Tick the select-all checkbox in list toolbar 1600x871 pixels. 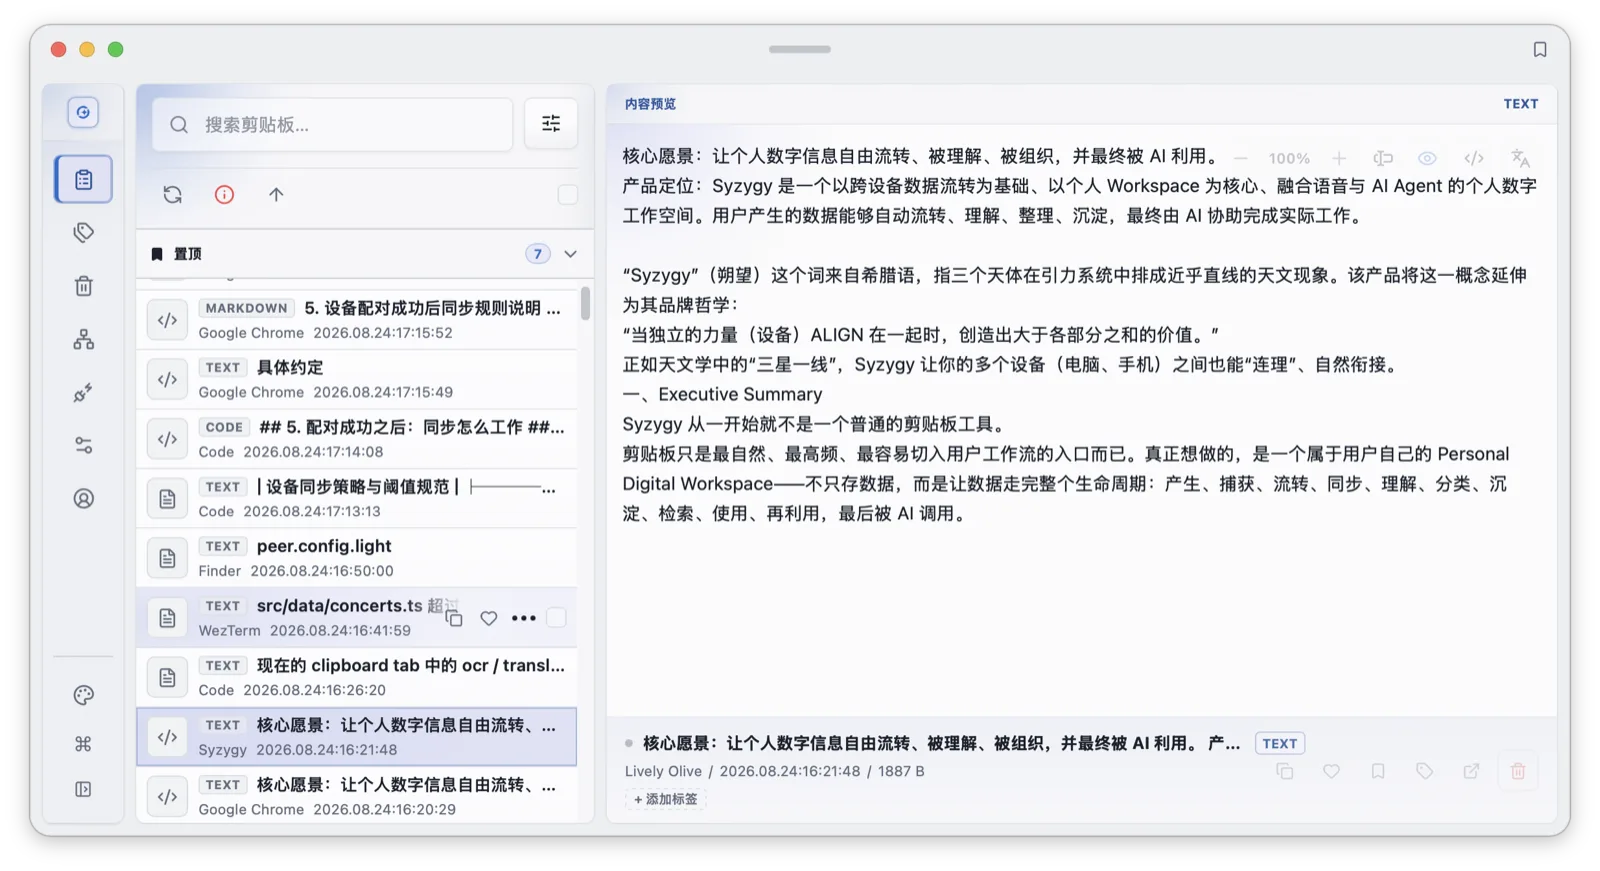pyautogui.click(x=567, y=195)
